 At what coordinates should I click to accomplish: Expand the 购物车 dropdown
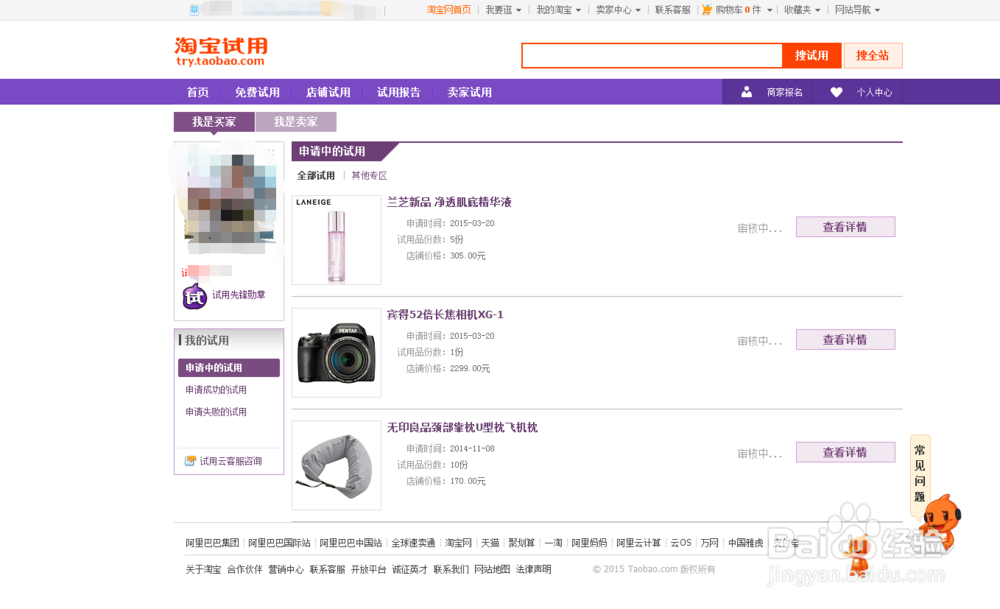pyautogui.click(x=744, y=10)
